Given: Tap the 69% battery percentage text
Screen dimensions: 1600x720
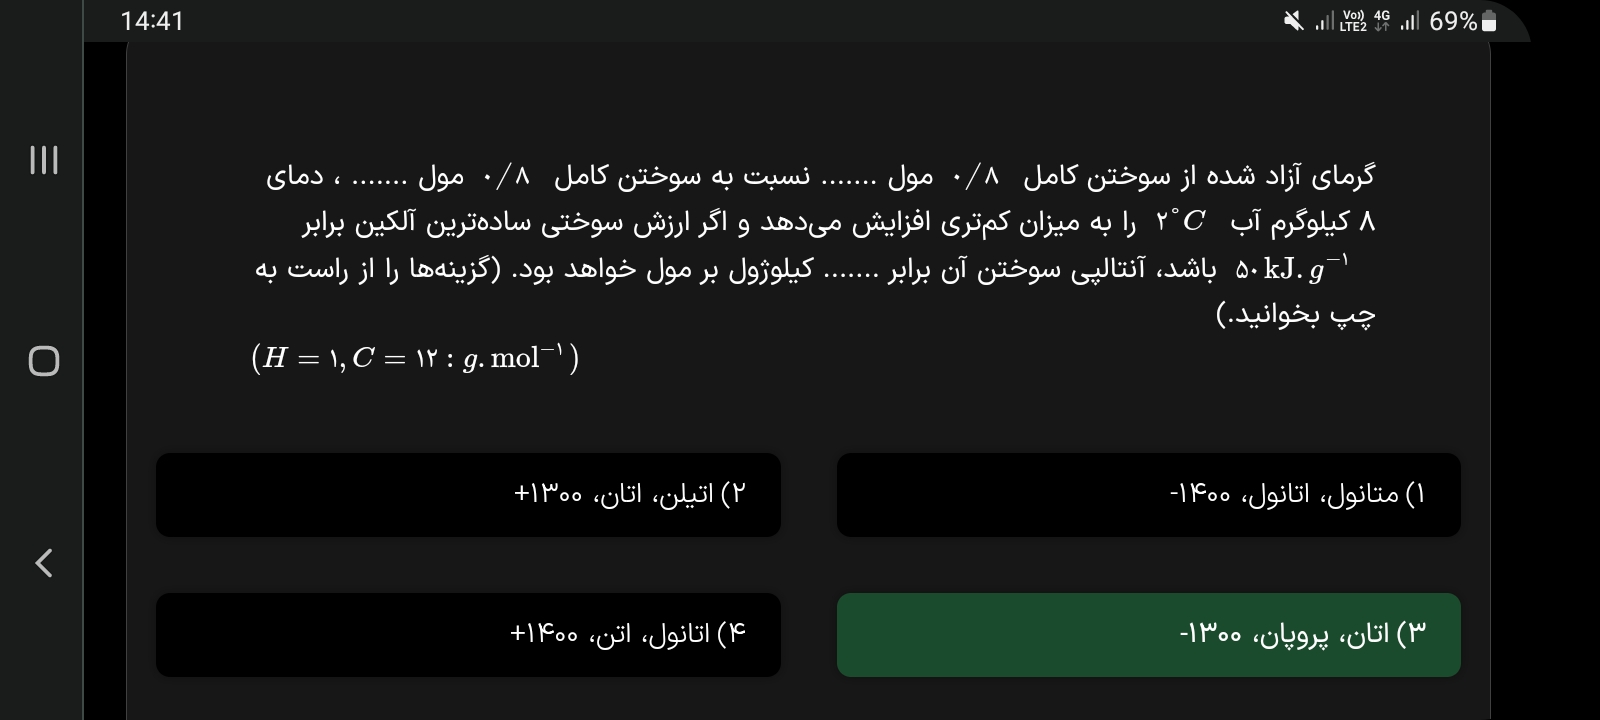Looking at the screenshot, I should [x=1453, y=21].
